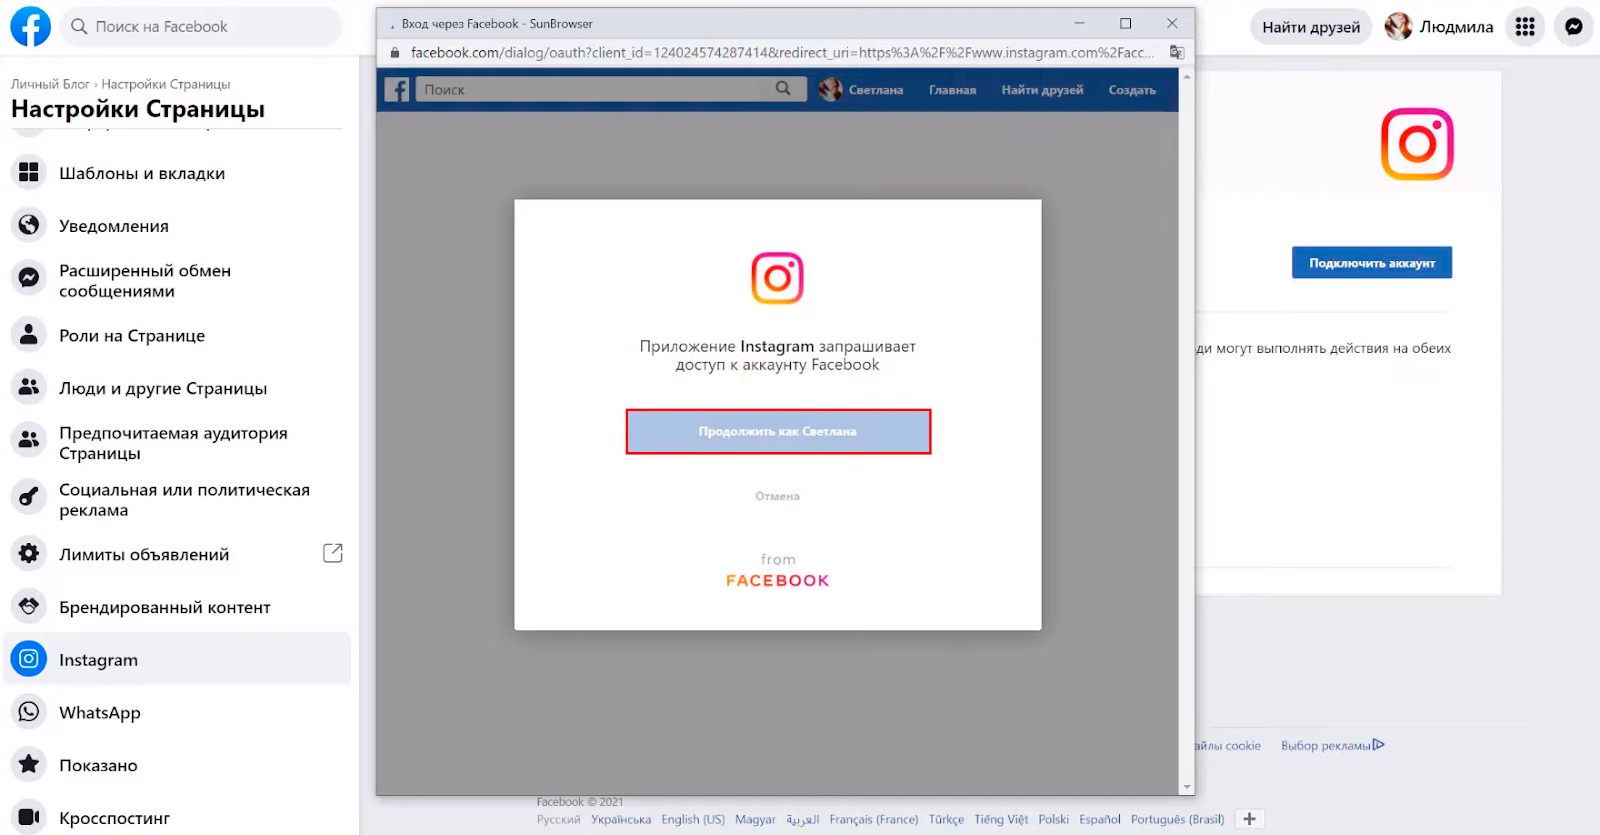
Task: Click Найти друзей in popup header
Action: (x=1042, y=90)
